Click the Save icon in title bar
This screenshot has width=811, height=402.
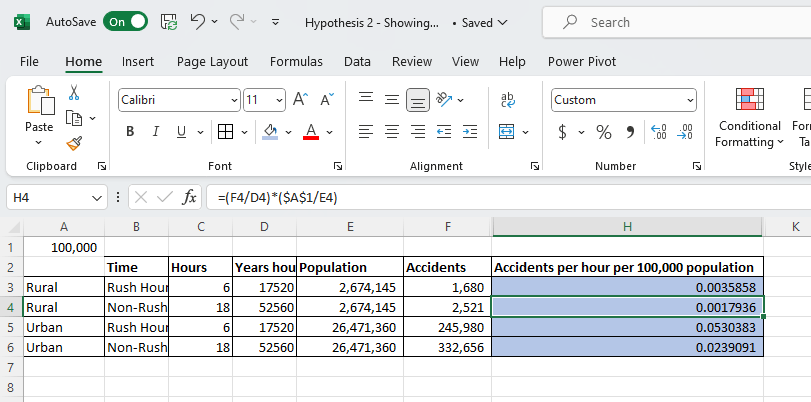[x=169, y=21]
